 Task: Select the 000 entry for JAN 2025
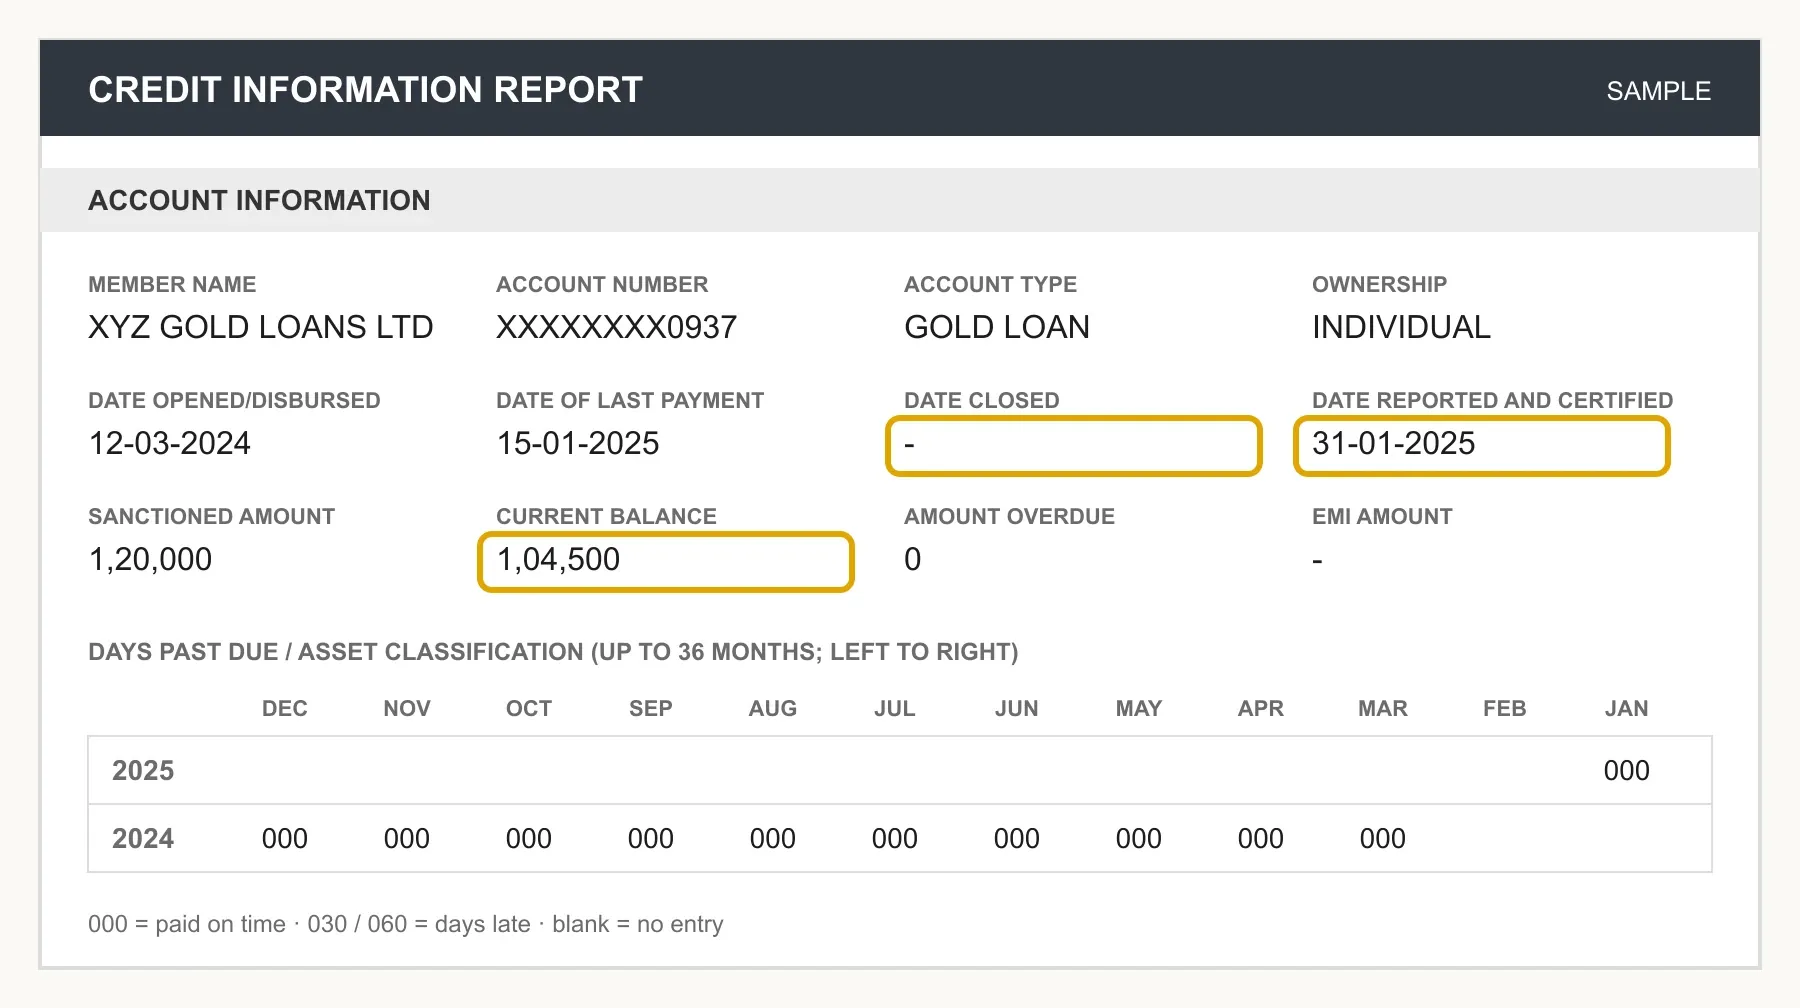coord(1626,770)
